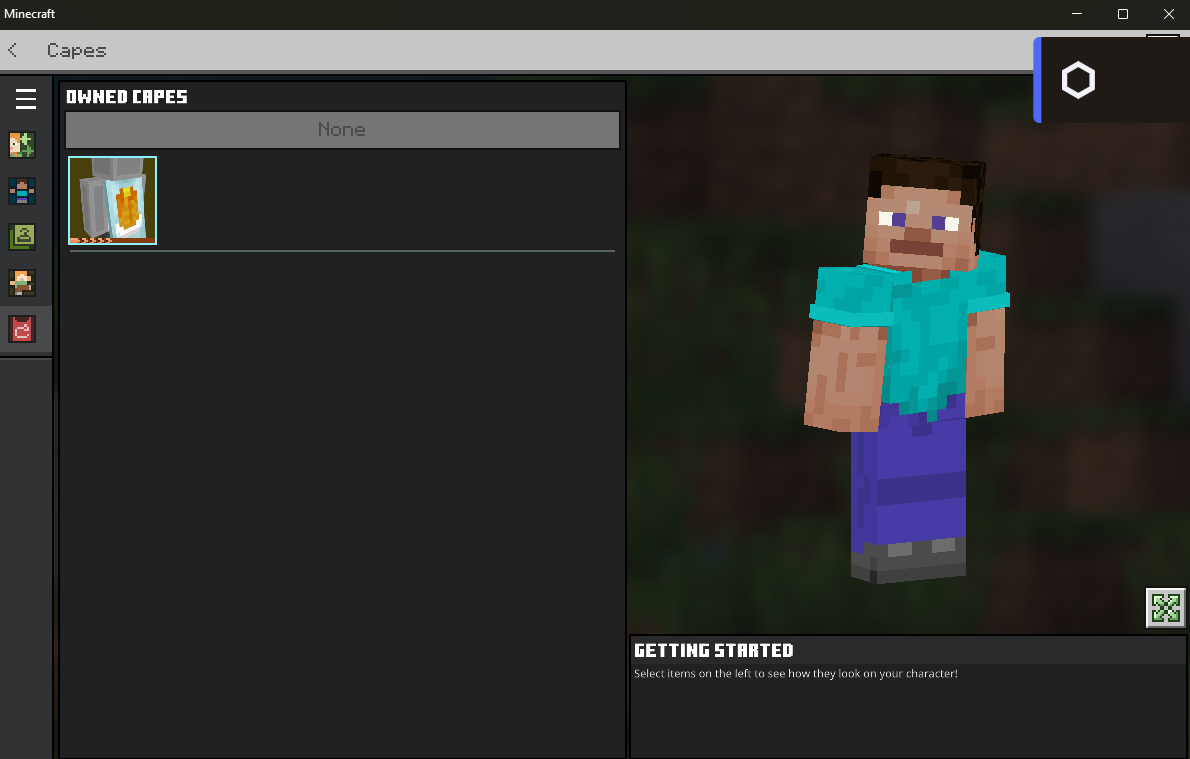Screen dimensions: 1190x759
Task: Minimize the Minecraft window
Action: click(x=1076, y=14)
